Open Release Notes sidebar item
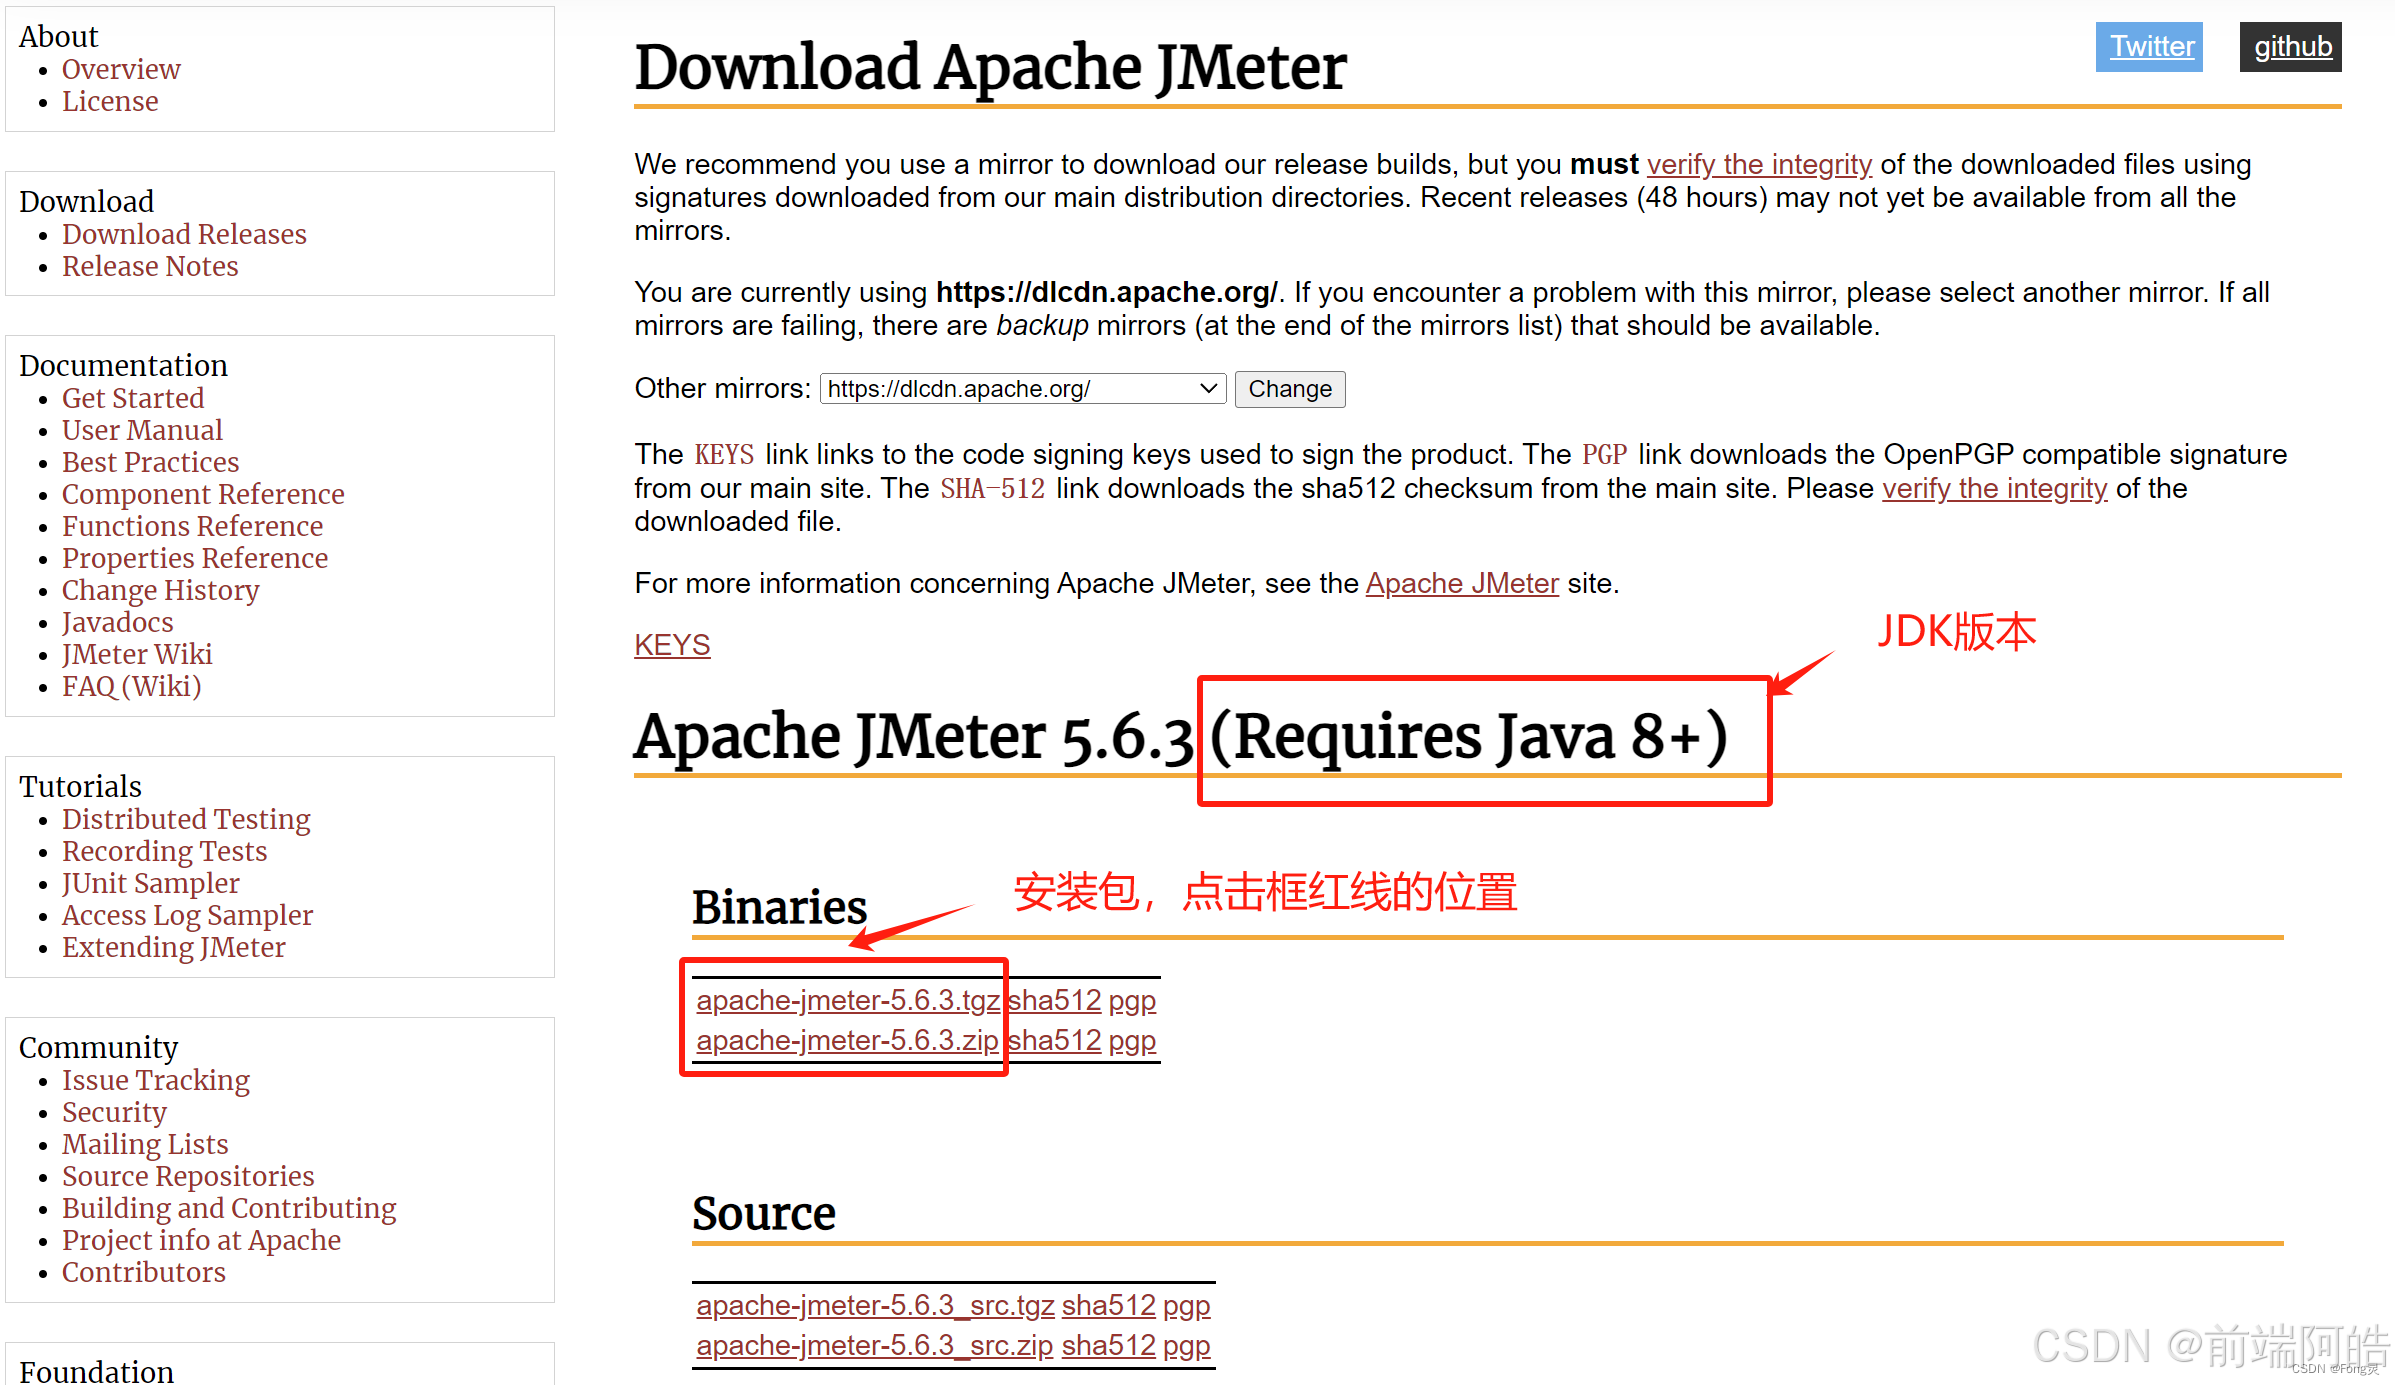 (x=150, y=266)
